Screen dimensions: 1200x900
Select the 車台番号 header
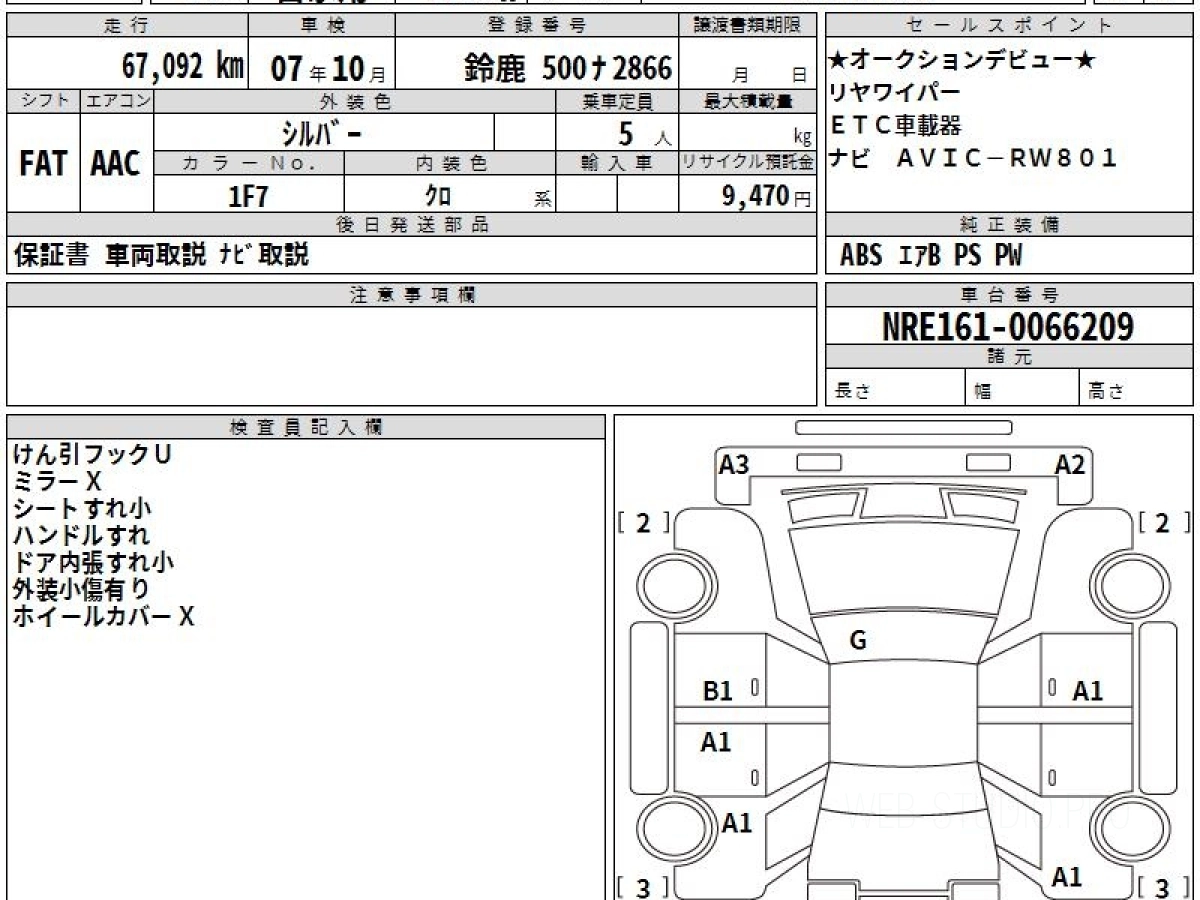(x=1009, y=295)
